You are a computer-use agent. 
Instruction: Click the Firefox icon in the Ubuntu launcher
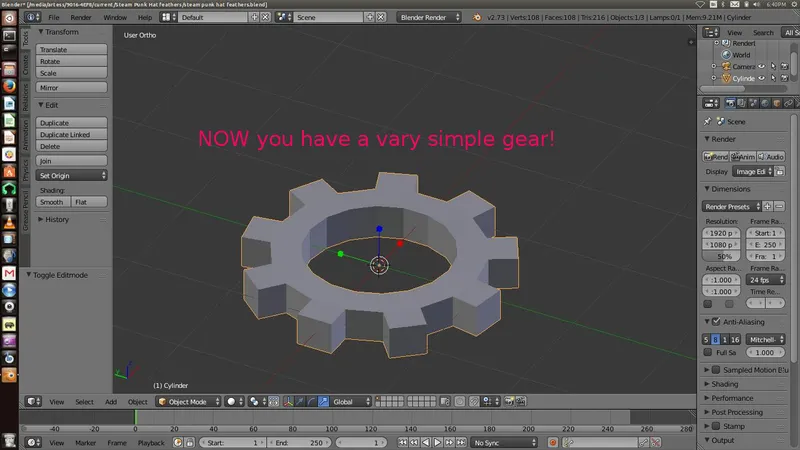[x=8, y=86]
